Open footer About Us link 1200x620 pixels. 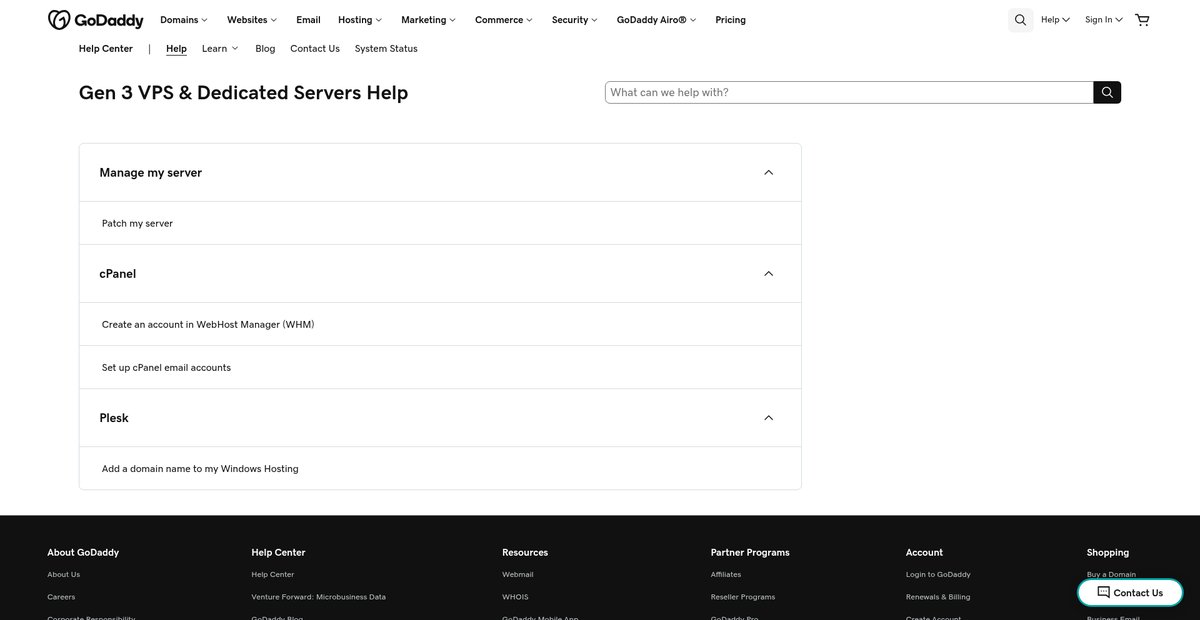(x=63, y=574)
